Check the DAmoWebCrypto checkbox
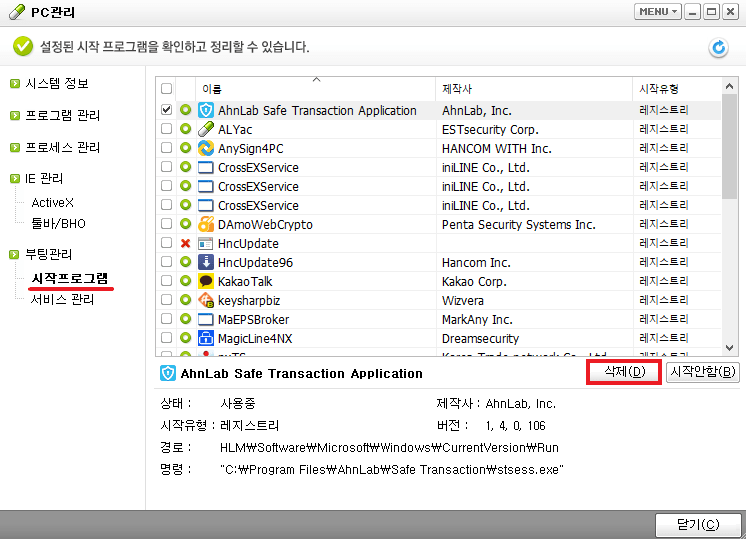 [167, 224]
